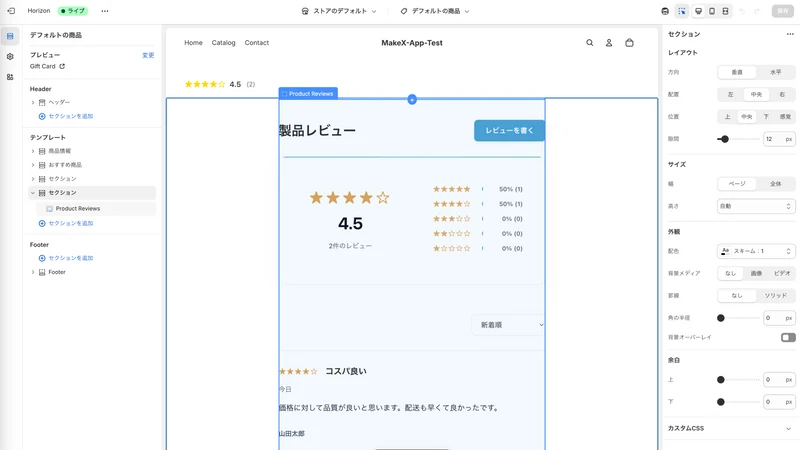
Task: Collapse the selected セクション tree item
Action: (33, 193)
